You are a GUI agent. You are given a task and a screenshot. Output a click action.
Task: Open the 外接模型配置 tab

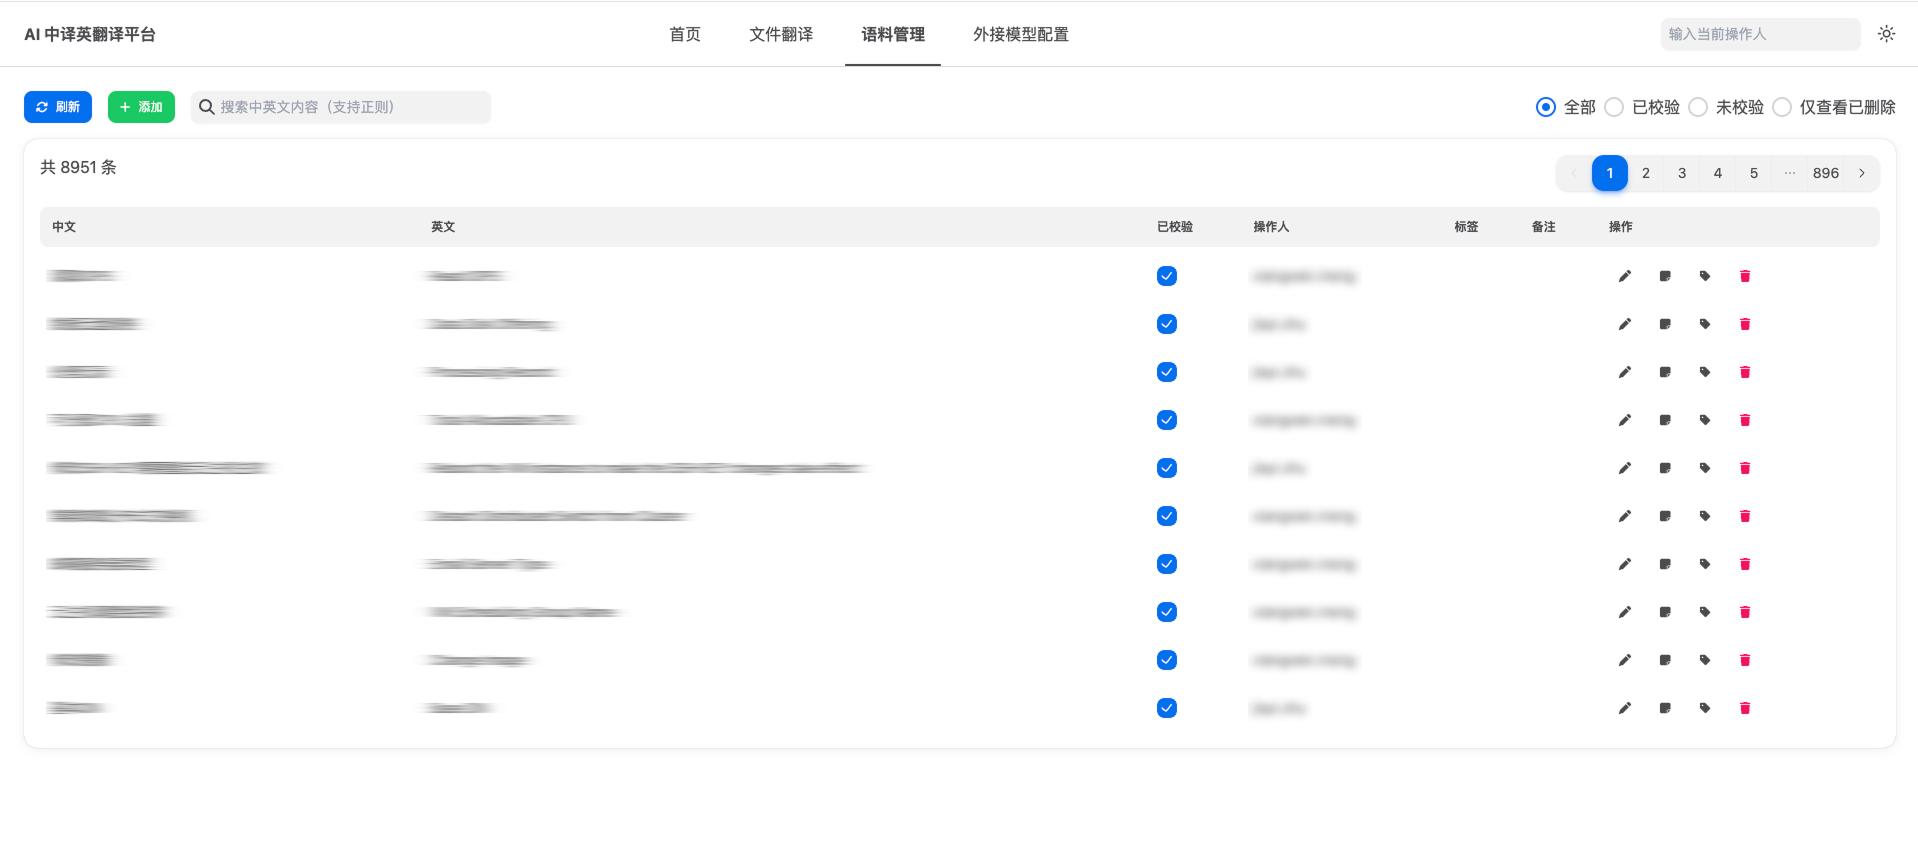pyautogui.click(x=1021, y=34)
